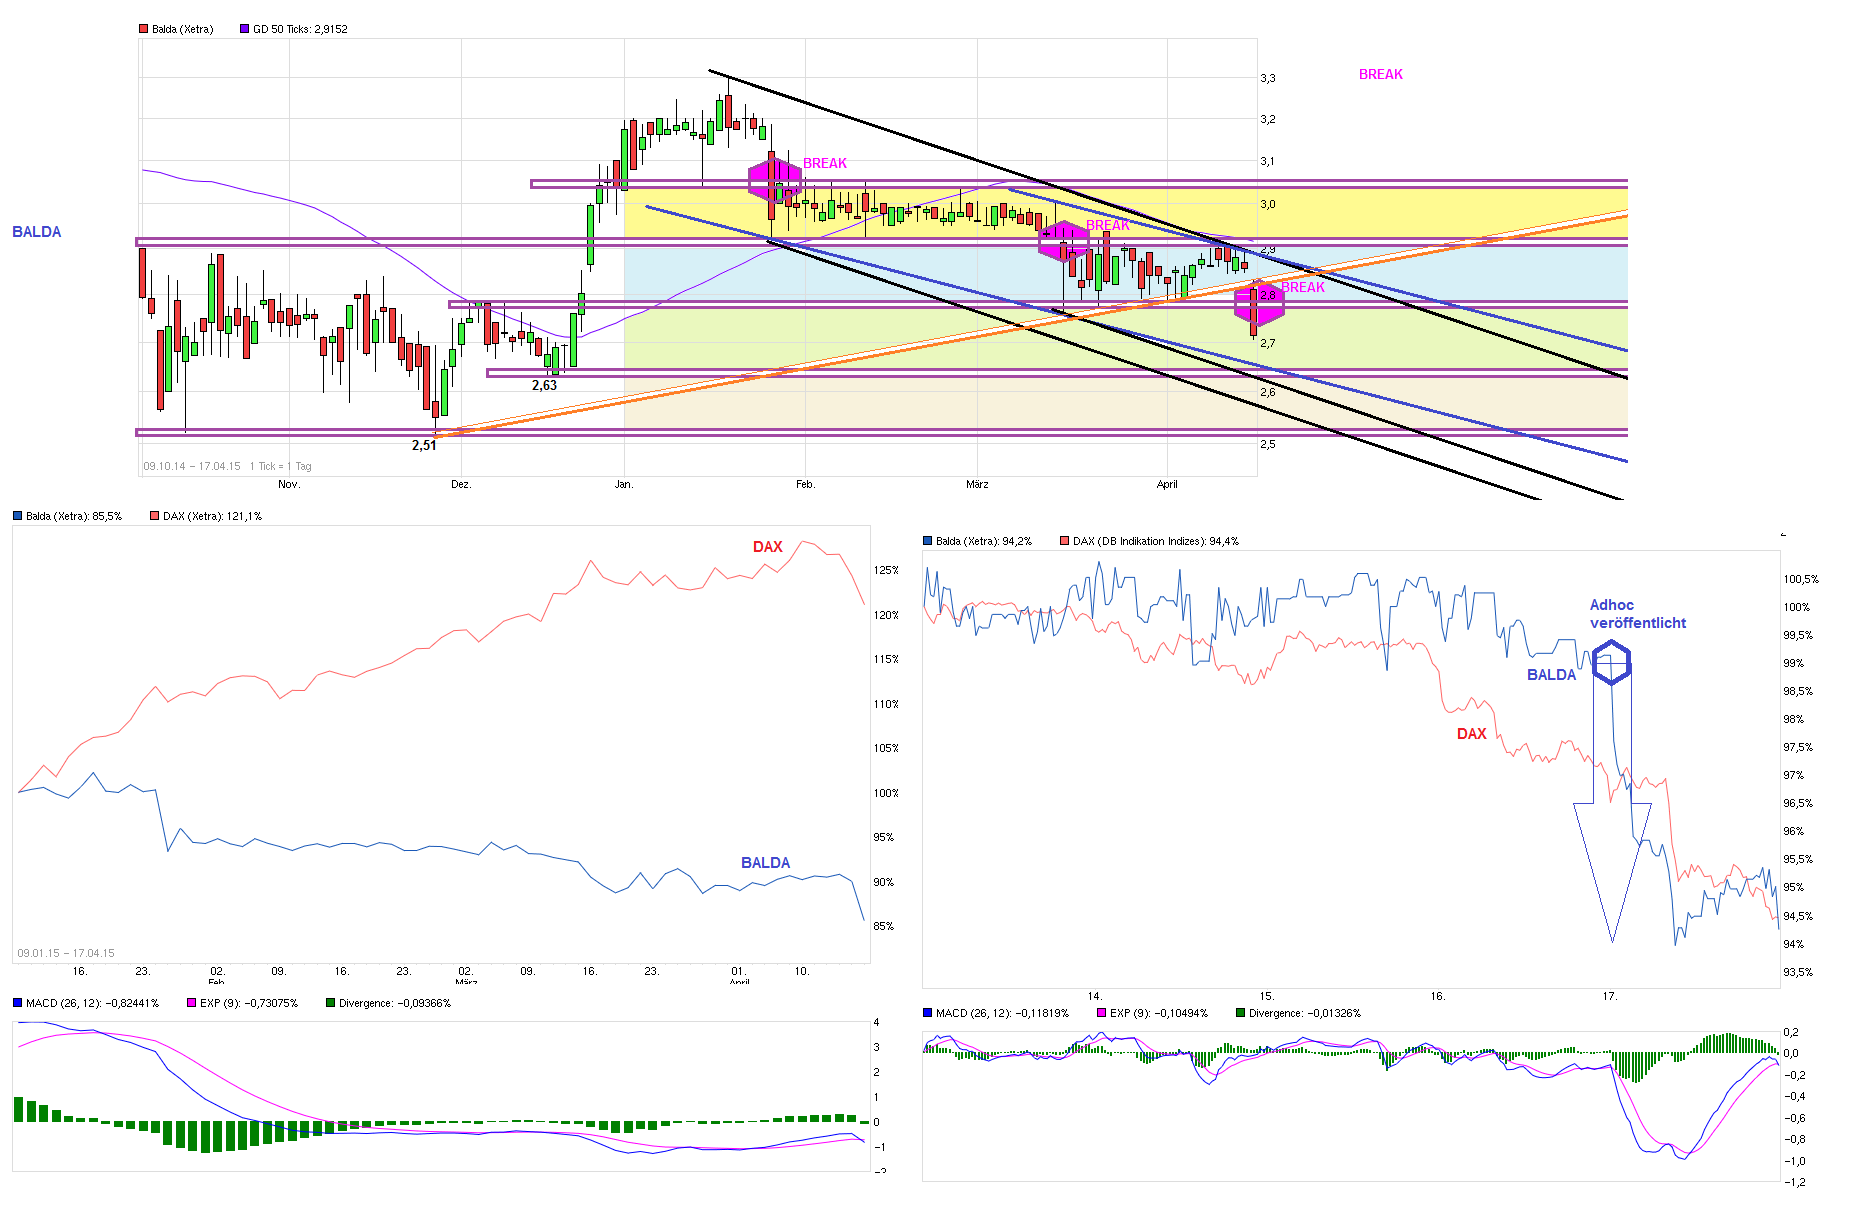The image size is (1872, 1218).
Task: Click the blue swatch beside MACD -0,82441%
Action: pos(17,1003)
